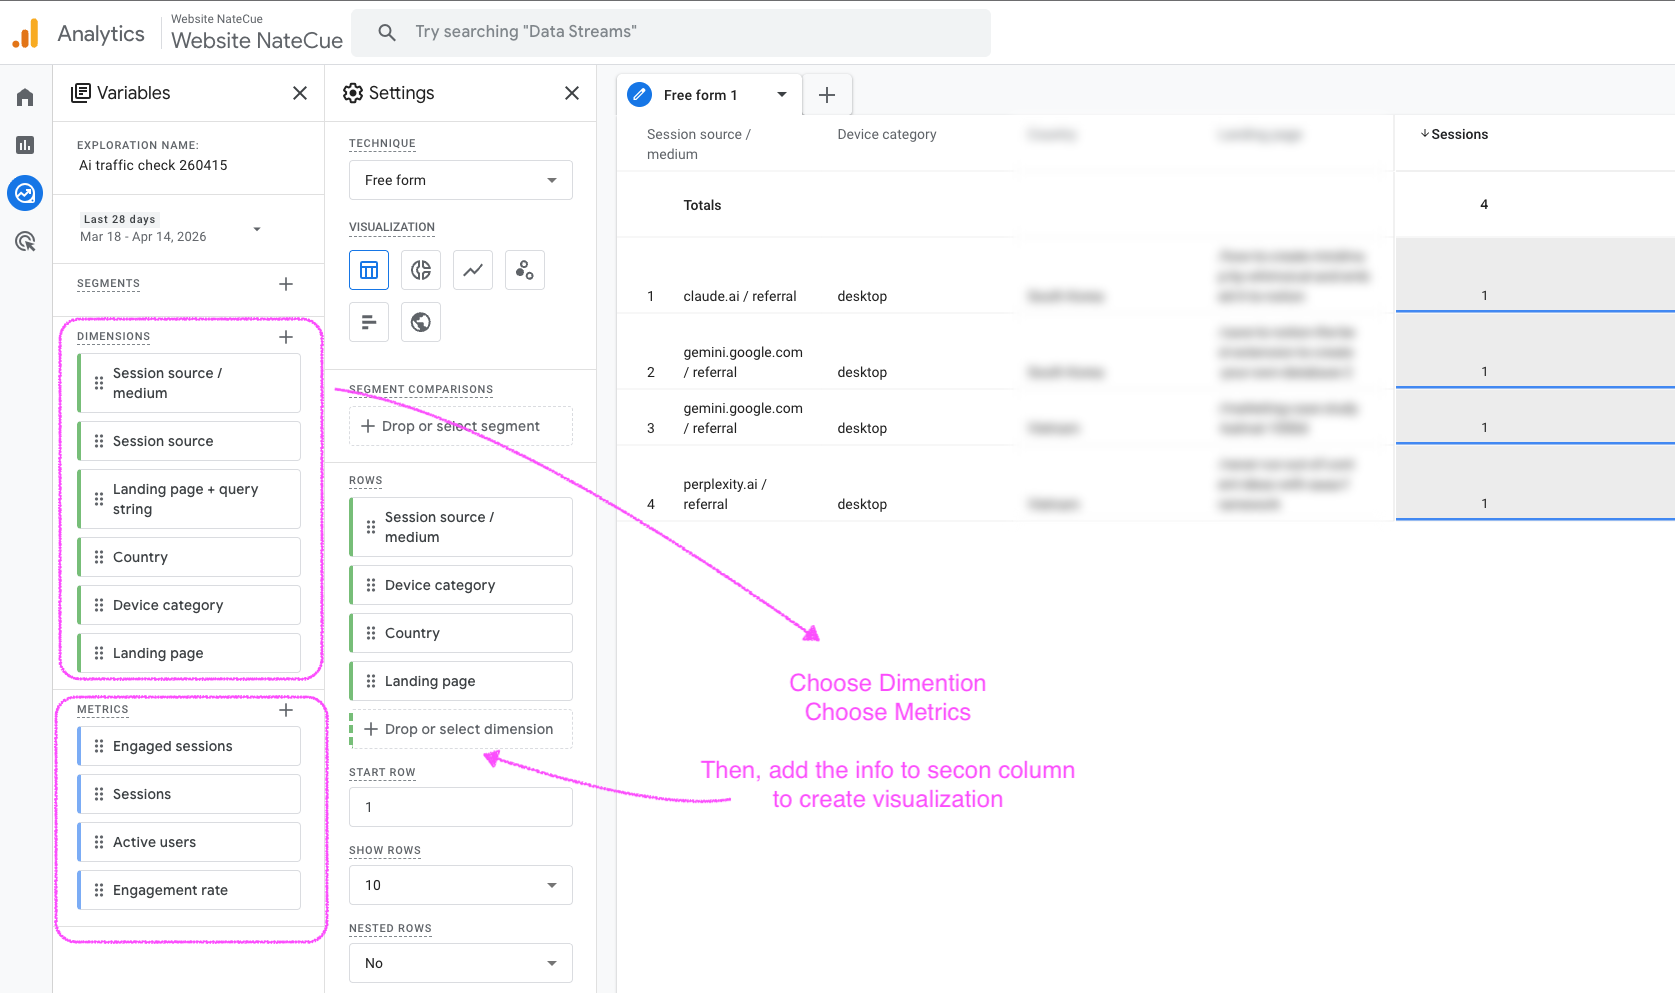Open the Show Rows dropdown
The height and width of the screenshot is (993, 1675).
[x=461, y=885]
